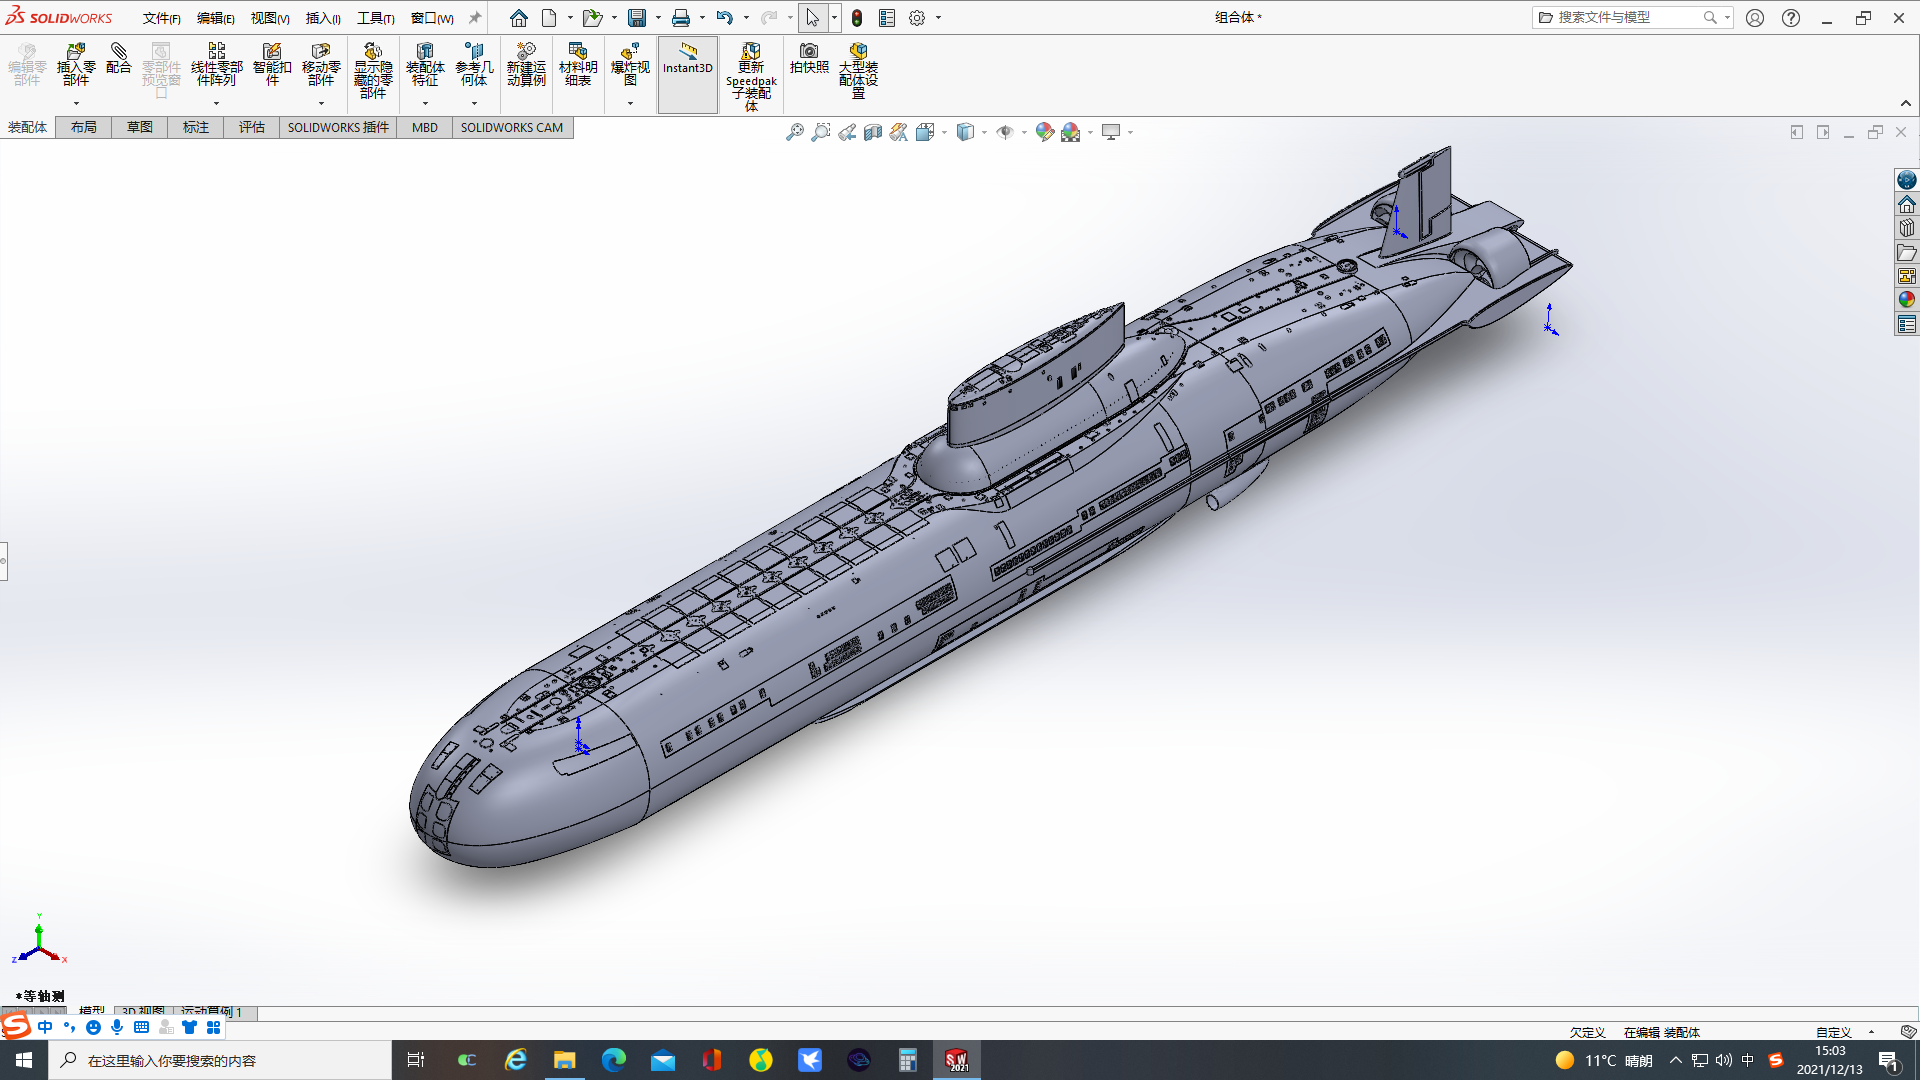Viewport: 1920px width, 1080px height.
Task: Toggle the traffic light rebuild icon
Action: coord(857,18)
